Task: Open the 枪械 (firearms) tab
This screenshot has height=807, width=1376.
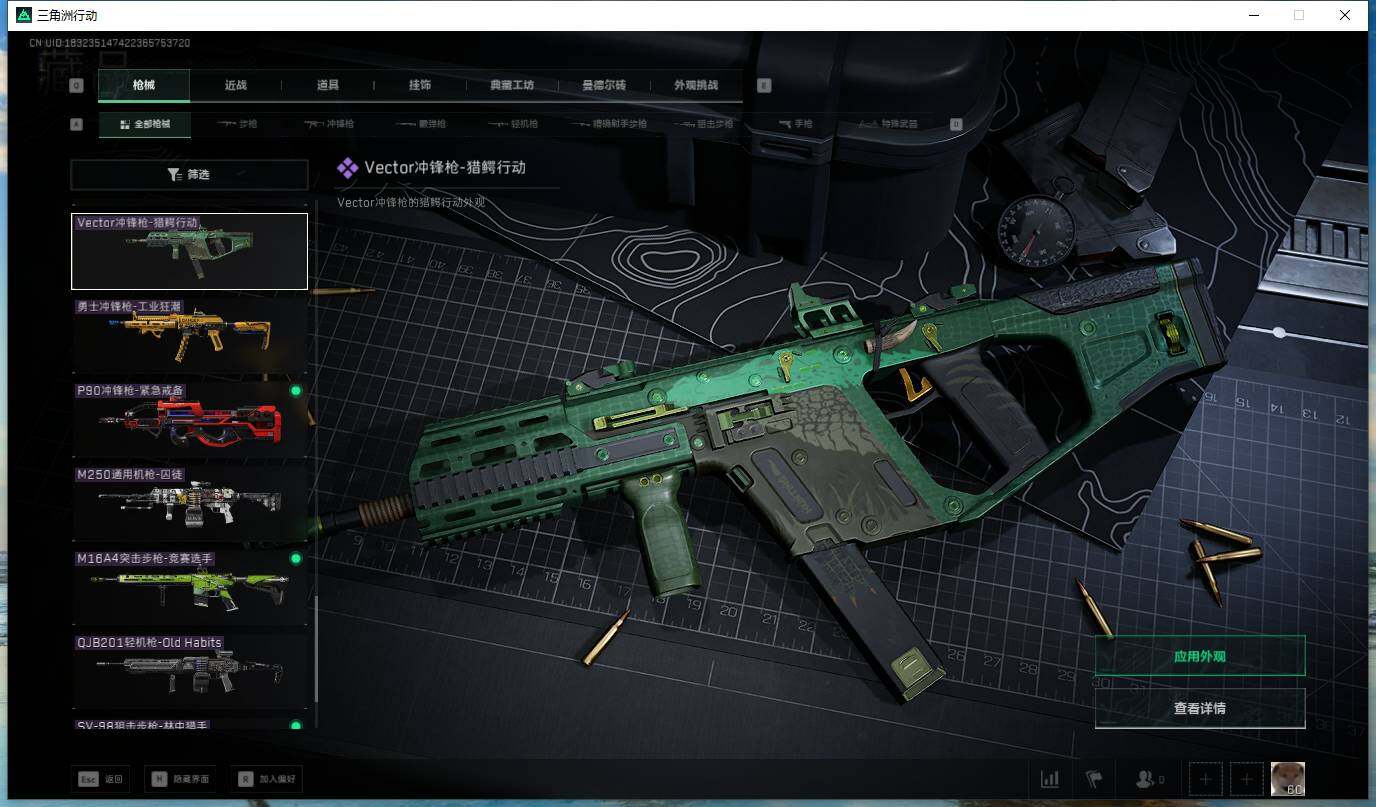Action: pyautogui.click(x=144, y=85)
